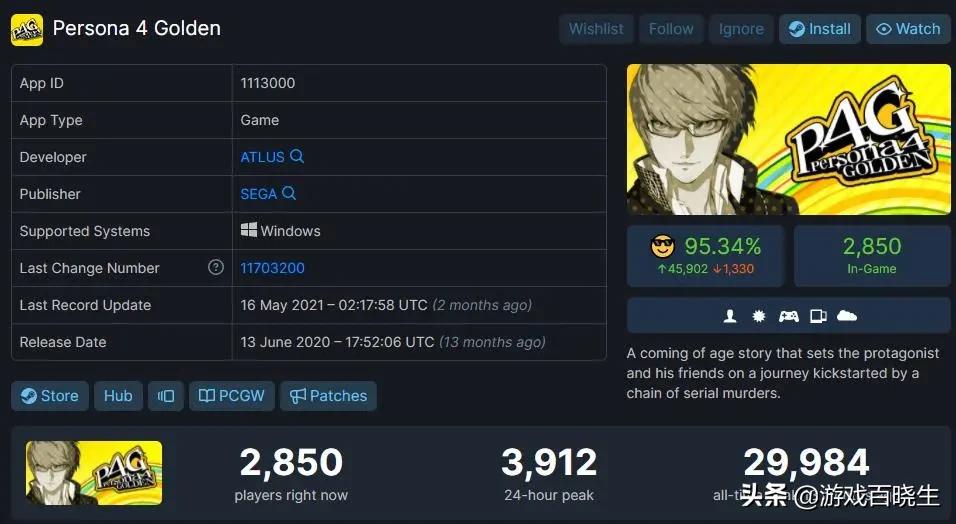
Task: Click the search icon next to SEGA
Action: pos(289,193)
